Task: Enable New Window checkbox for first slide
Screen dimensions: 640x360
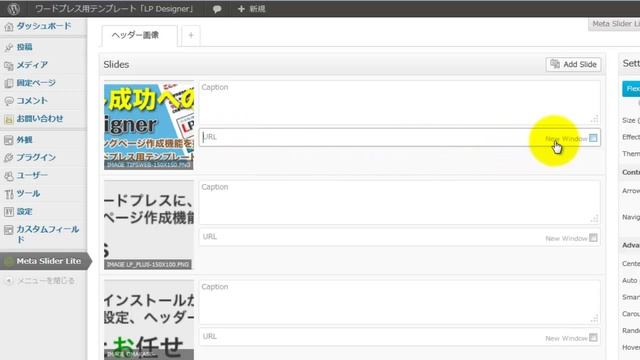Action: (593, 138)
